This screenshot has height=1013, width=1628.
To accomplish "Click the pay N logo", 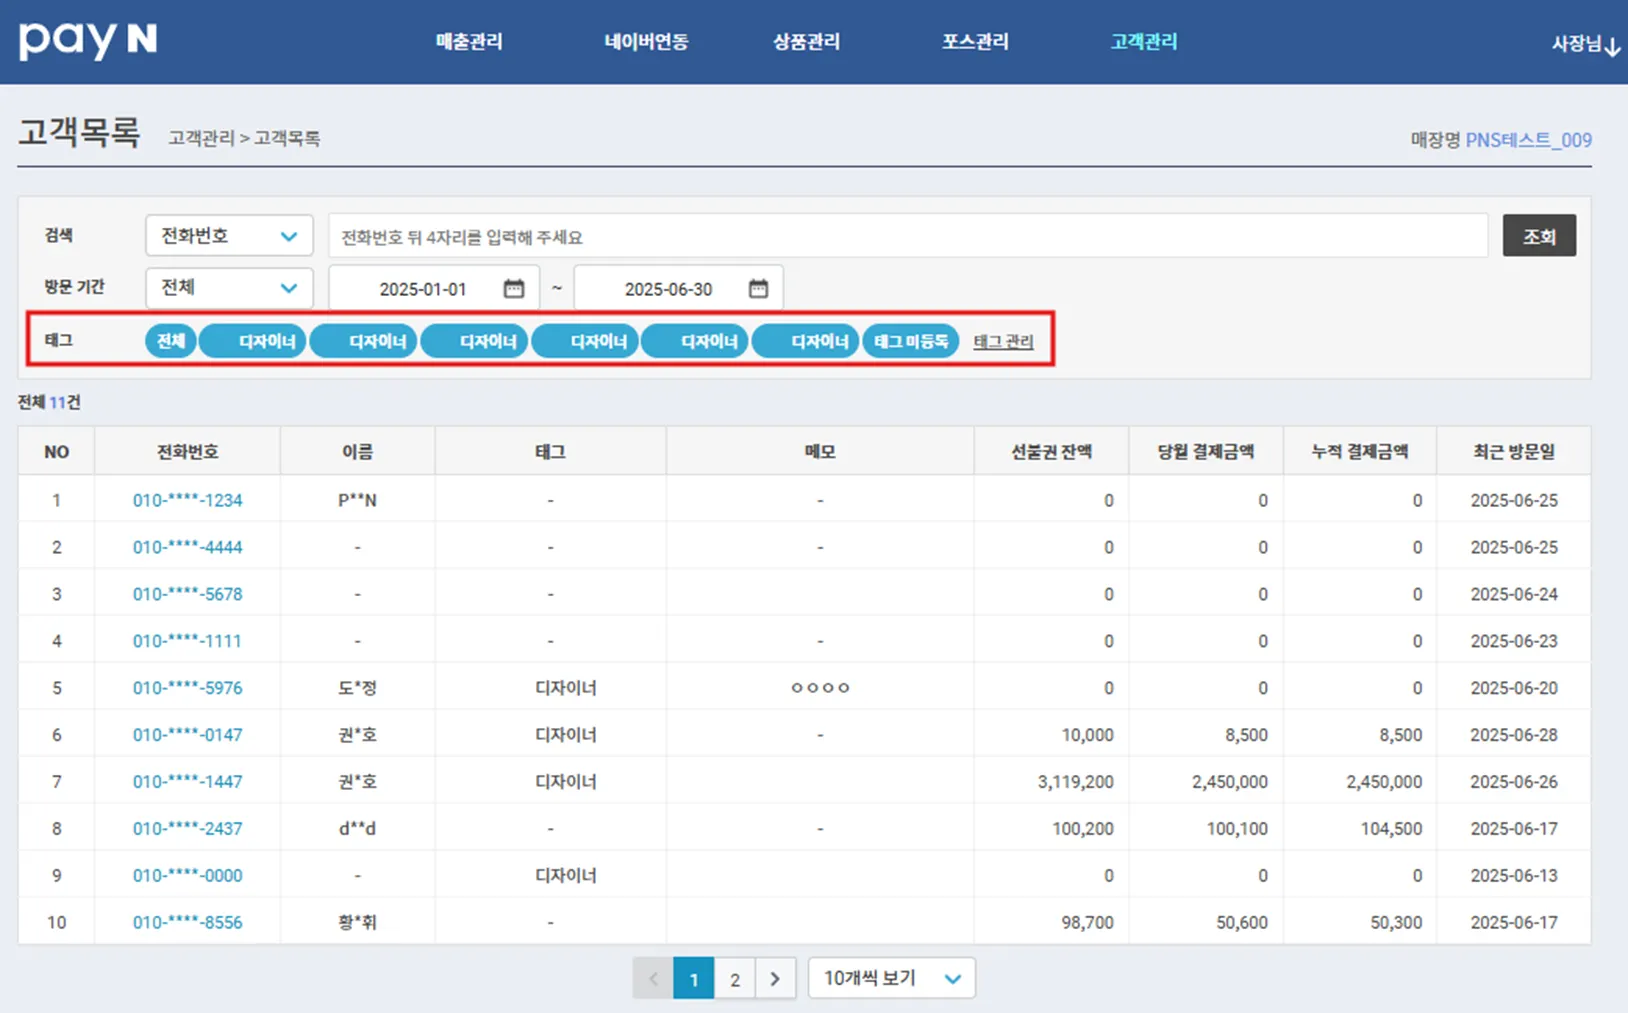I will 88,40.
